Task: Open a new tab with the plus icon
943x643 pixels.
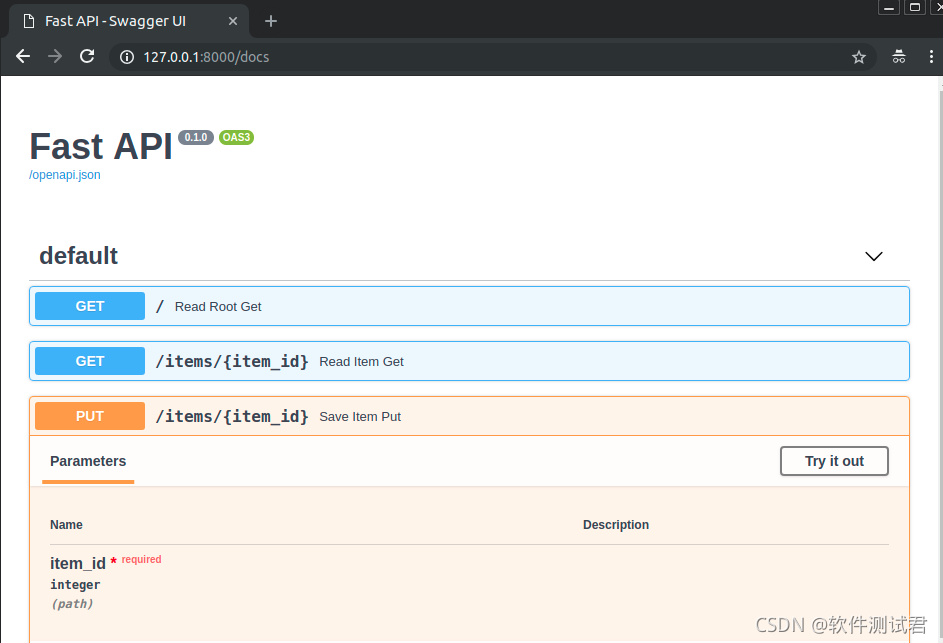Action: [x=271, y=22]
